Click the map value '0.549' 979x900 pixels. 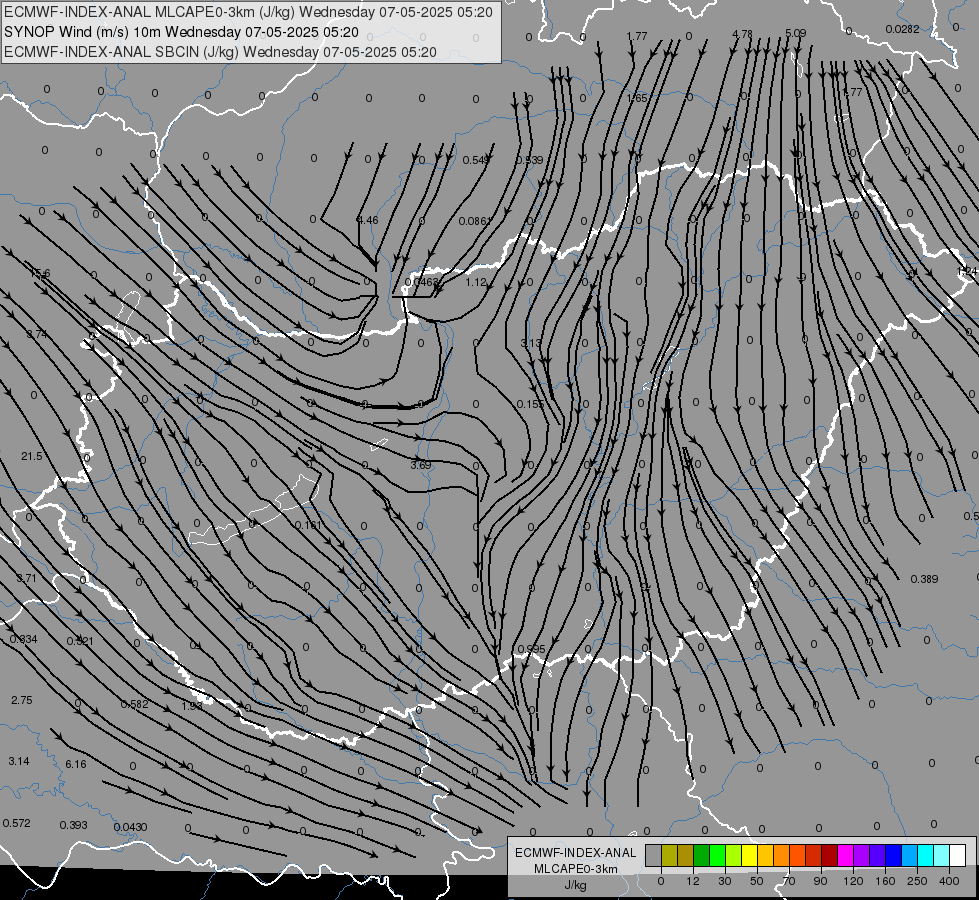click(475, 161)
